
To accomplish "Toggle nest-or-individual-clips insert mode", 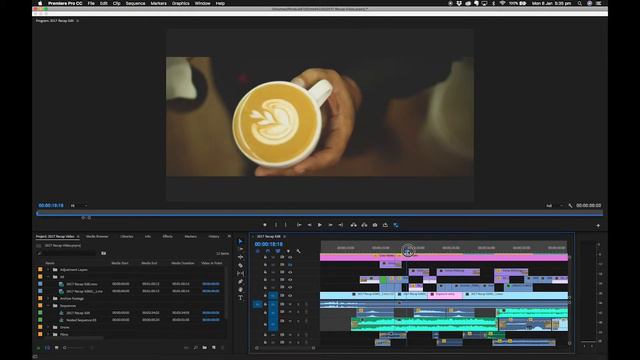I will 258,251.
